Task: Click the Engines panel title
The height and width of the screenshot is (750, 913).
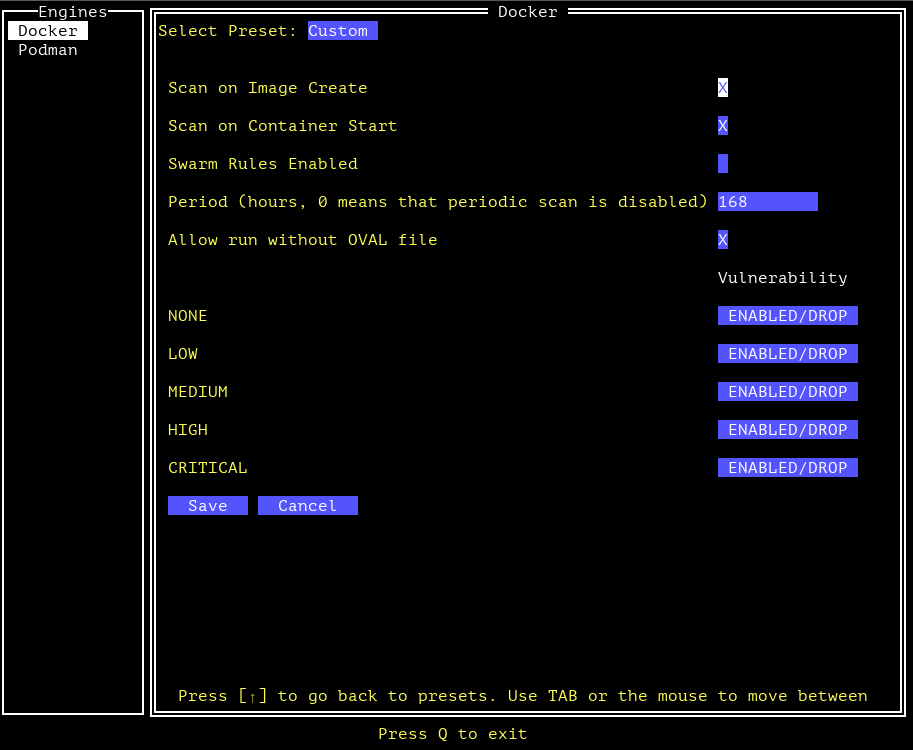Action: (x=73, y=12)
